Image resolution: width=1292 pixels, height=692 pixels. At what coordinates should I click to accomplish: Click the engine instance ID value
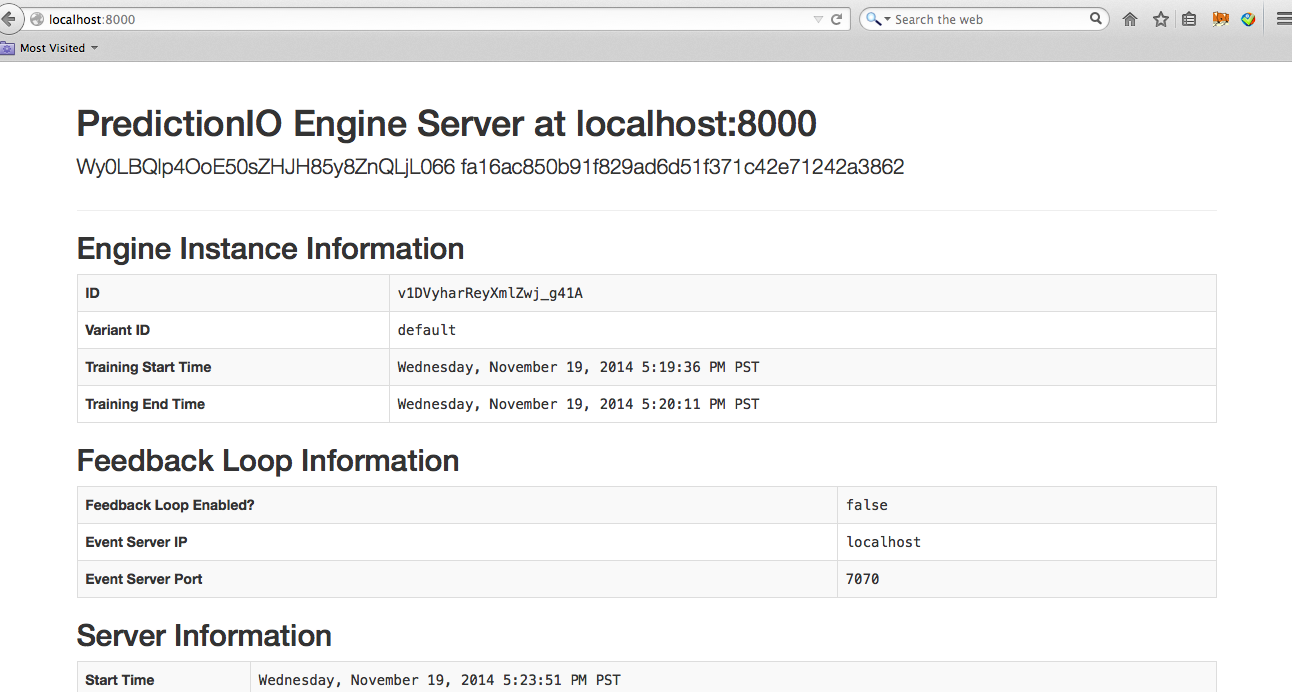point(489,293)
